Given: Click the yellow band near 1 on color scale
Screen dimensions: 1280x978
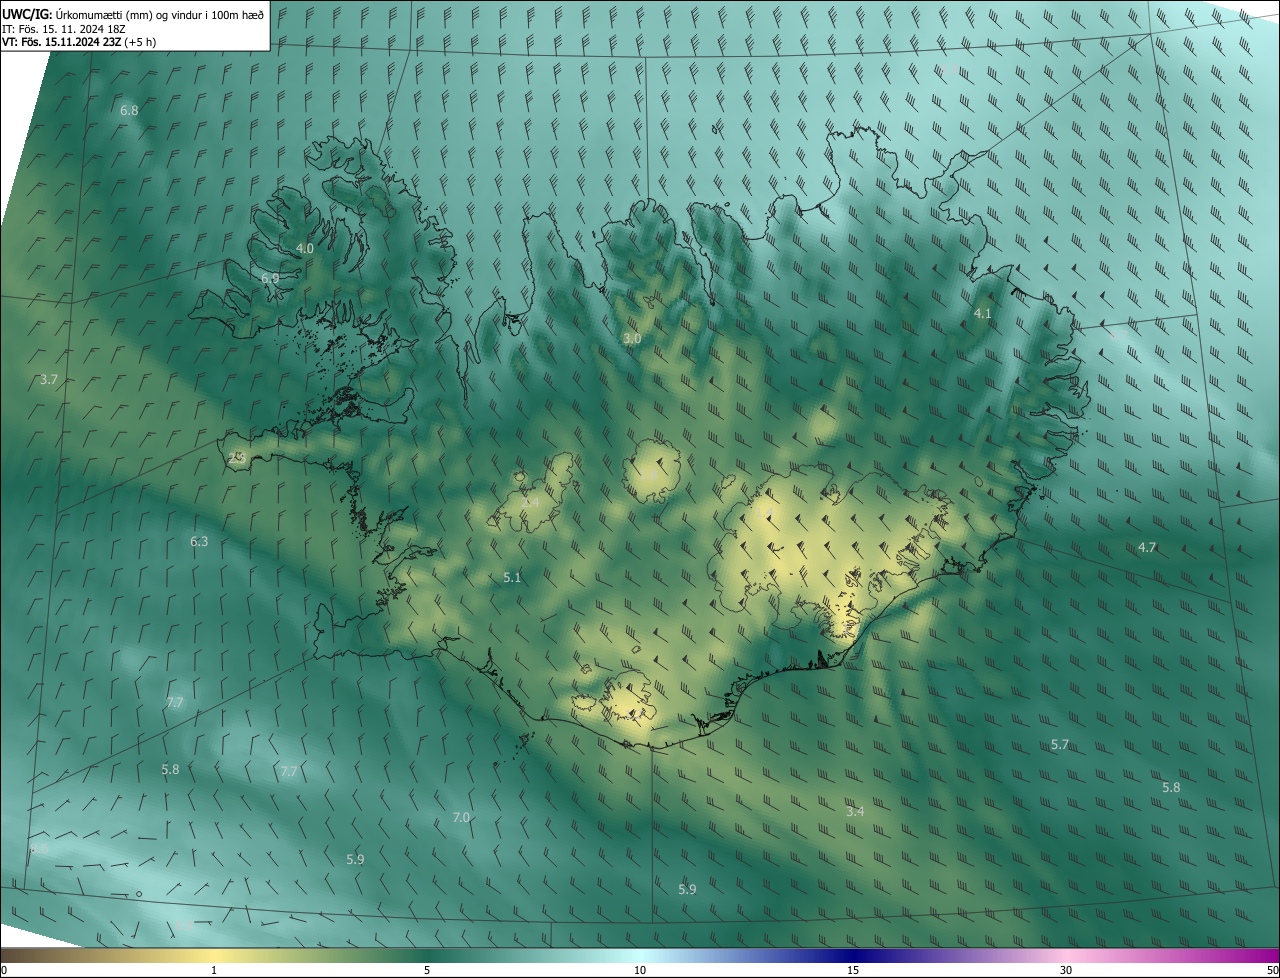Looking at the screenshot, I should [x=214, y=956].
